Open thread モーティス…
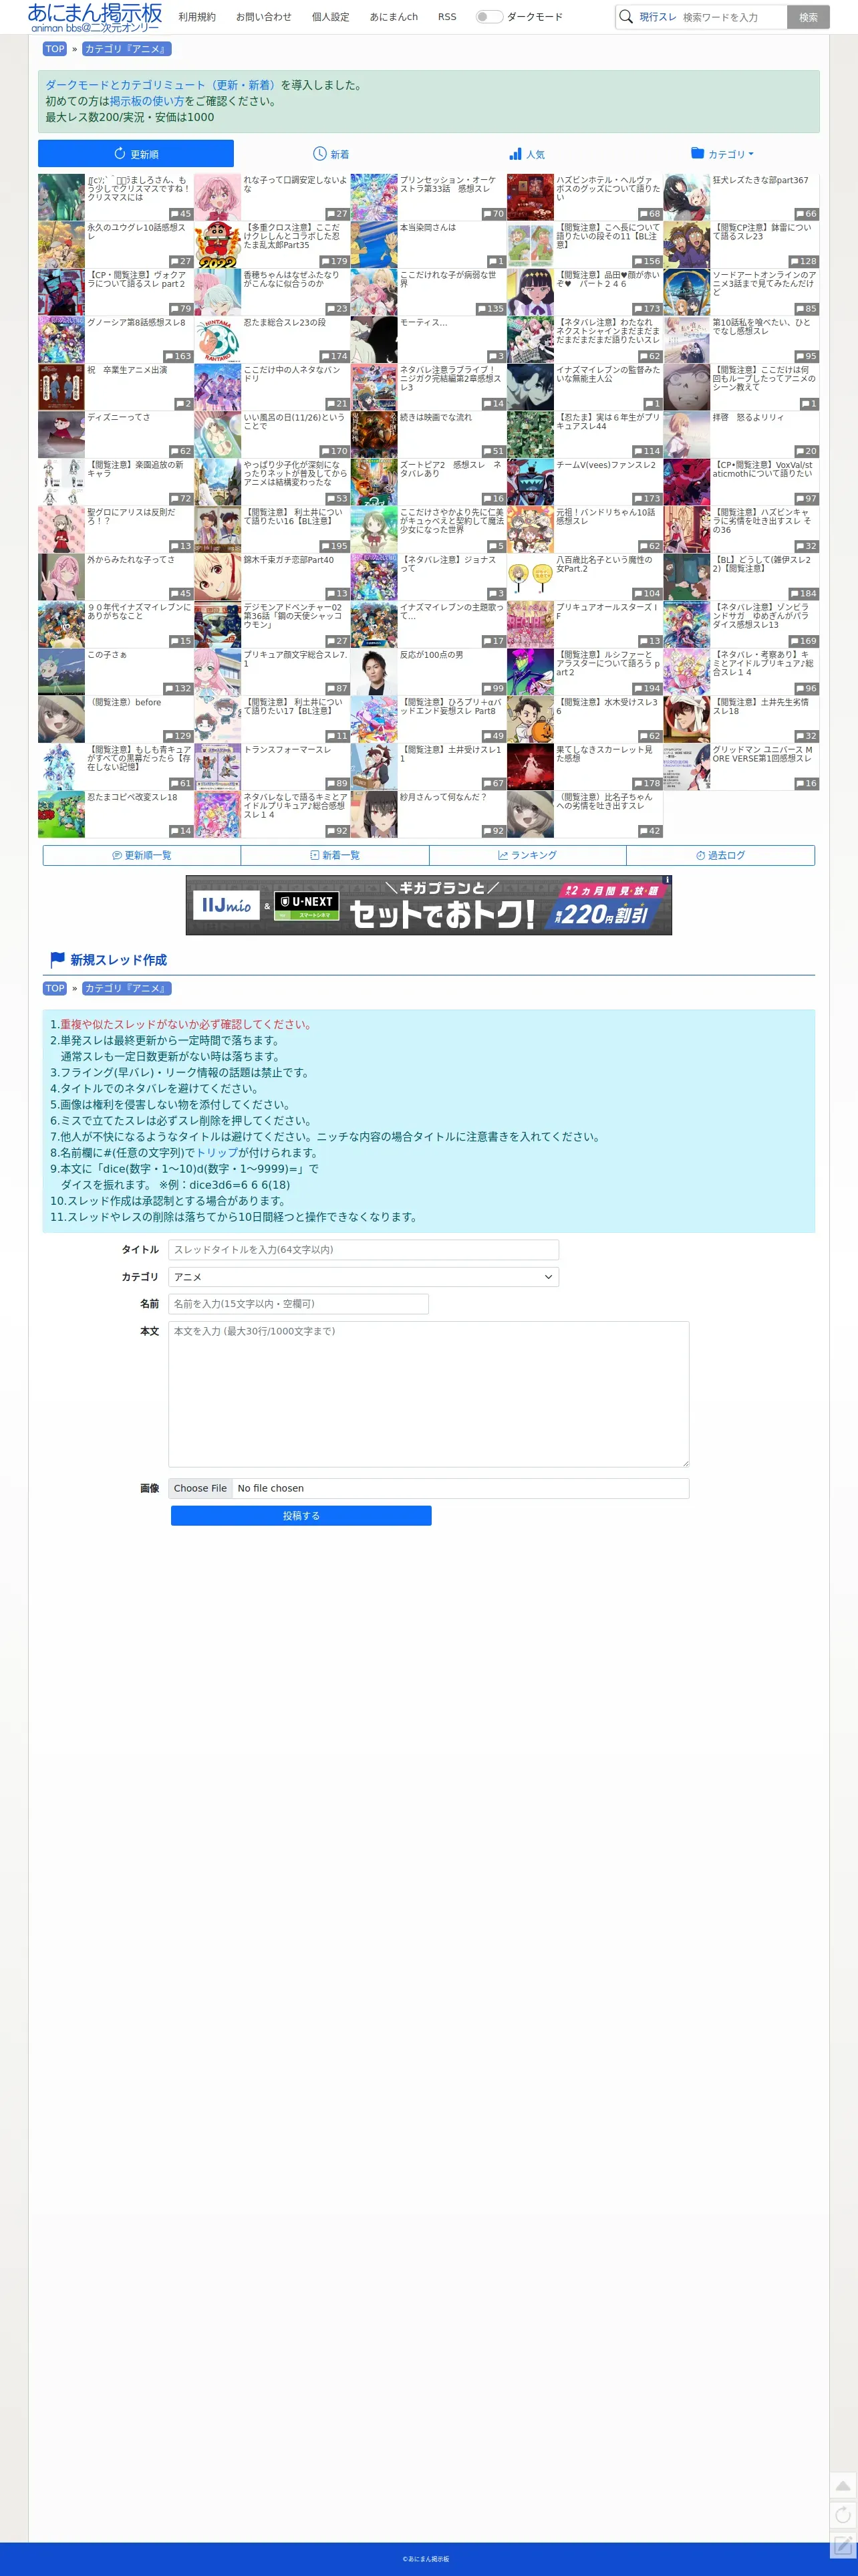The height and width of the screenshot is (2576, 858). 423,323
